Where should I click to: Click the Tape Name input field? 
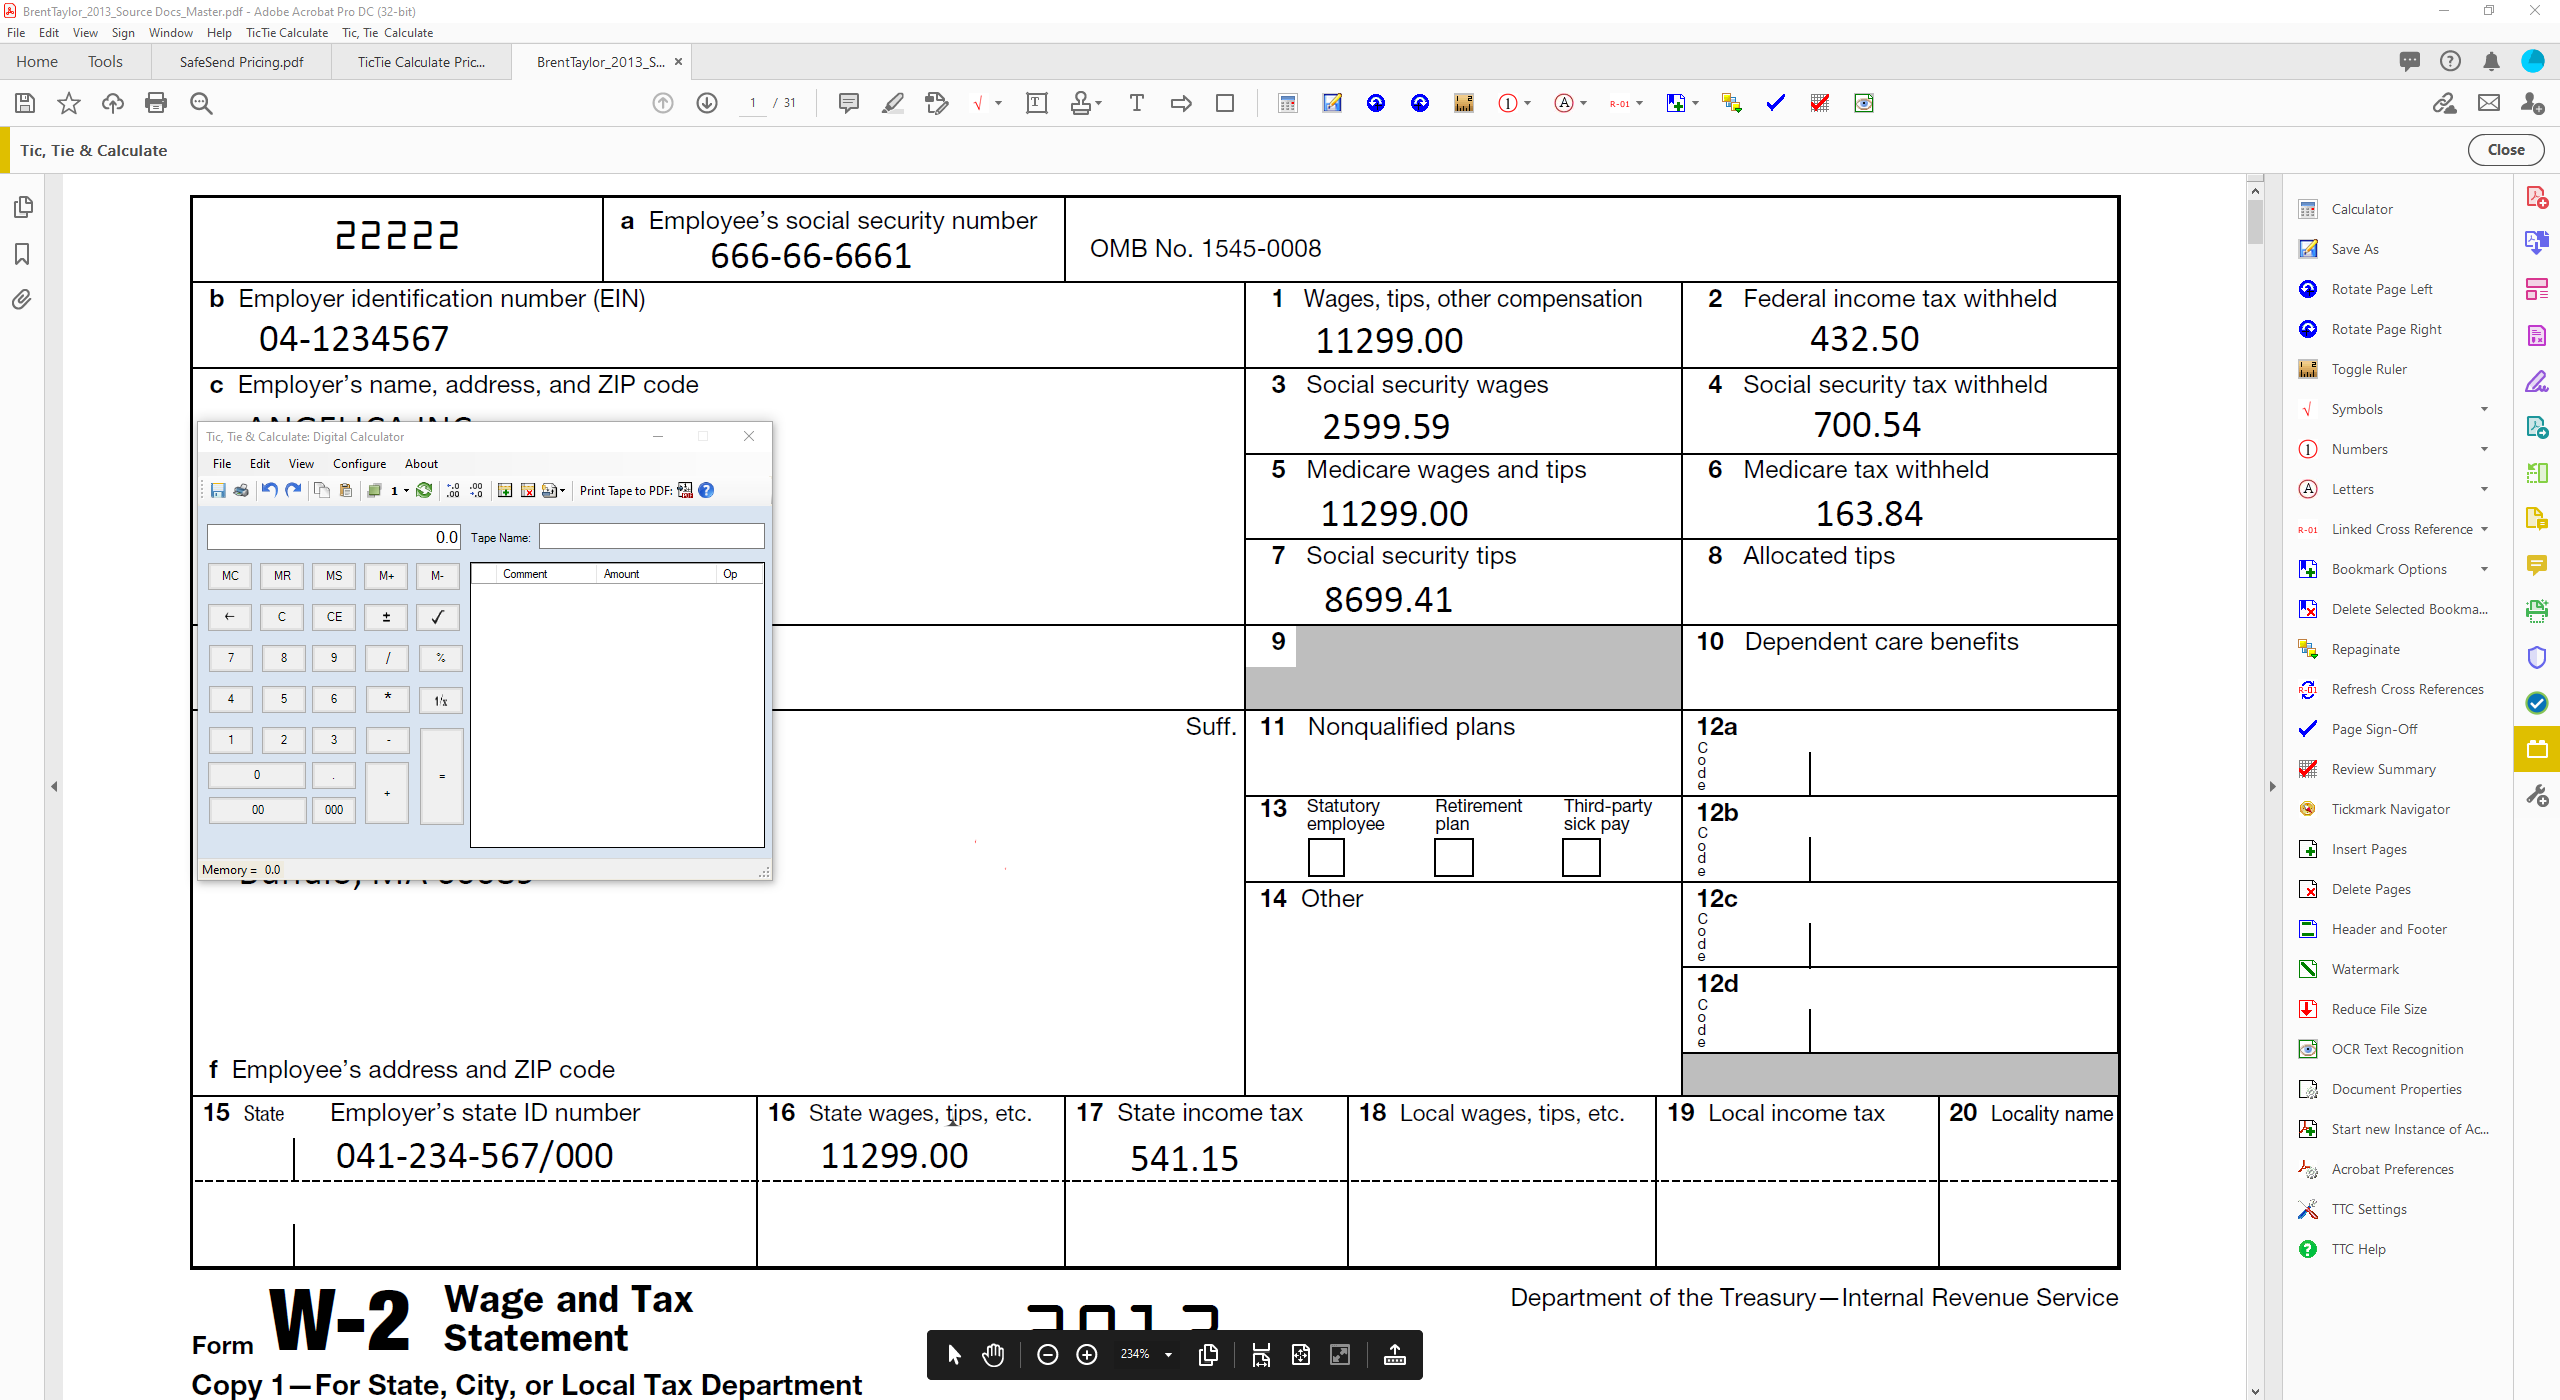(x=651, y=537)
